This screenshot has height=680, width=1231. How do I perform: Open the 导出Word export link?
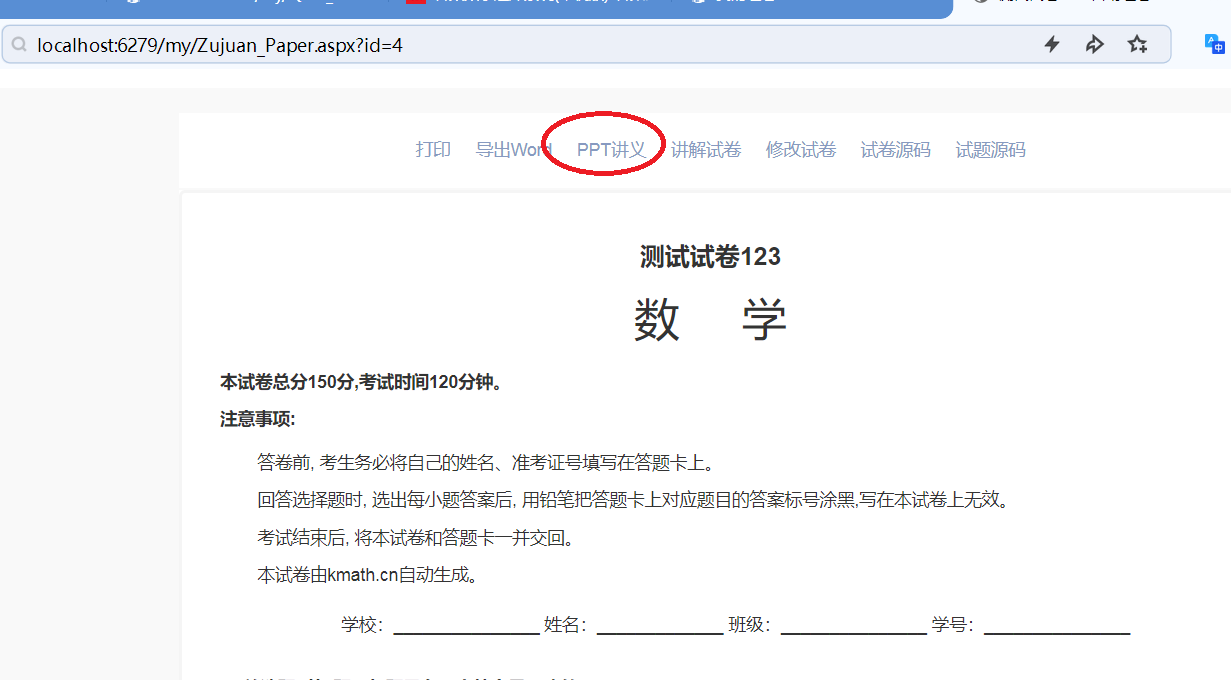pyautogui.click(x=513, y=149)
